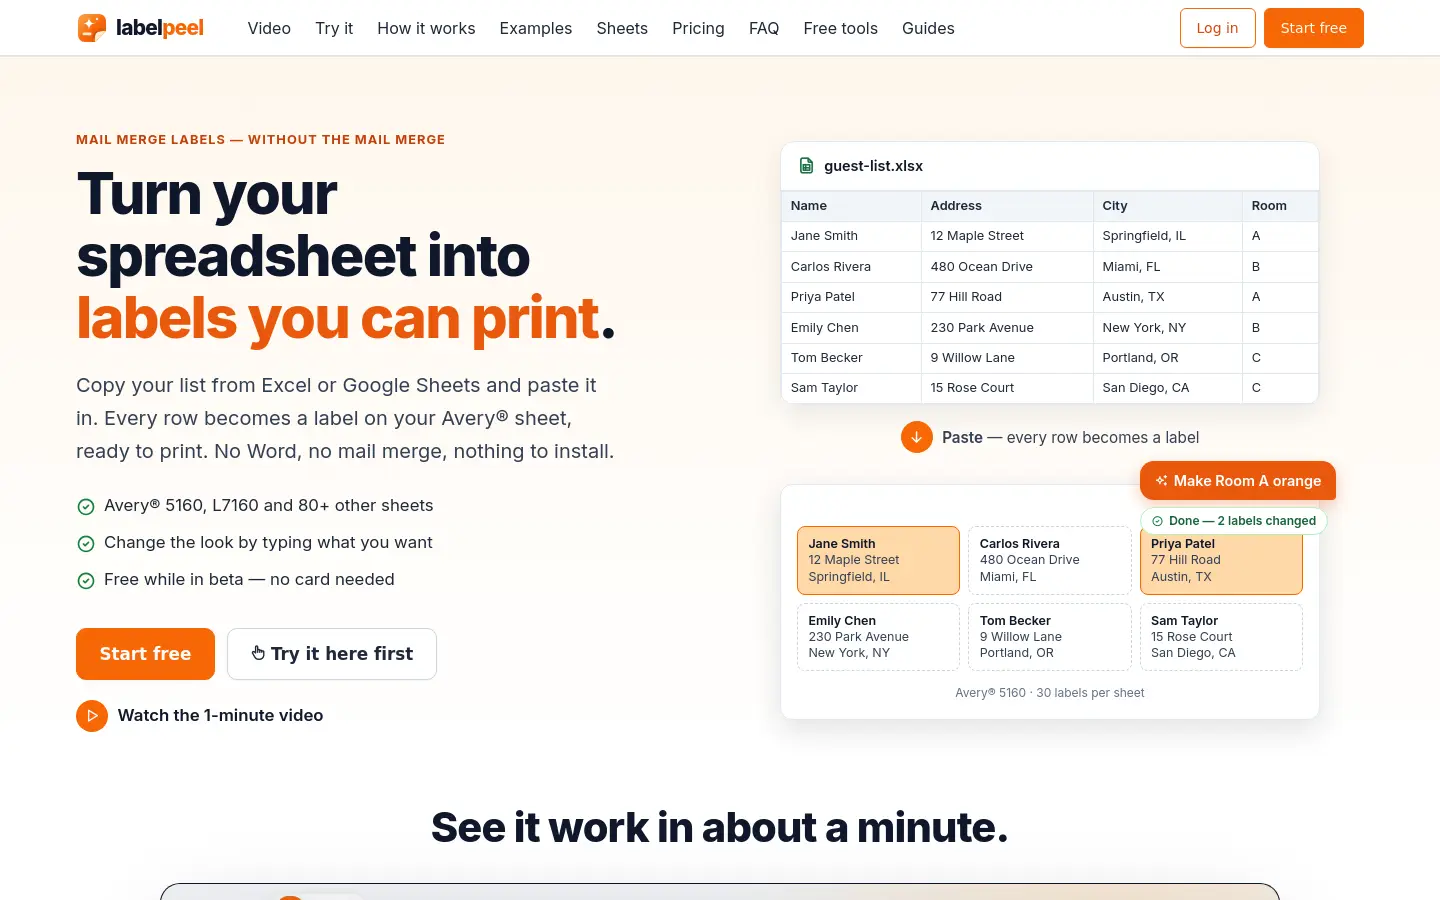The width and height of the screenshot is (1440, 900).
Task: Click the green check icon beside Avery 5160
Action: 86,507
